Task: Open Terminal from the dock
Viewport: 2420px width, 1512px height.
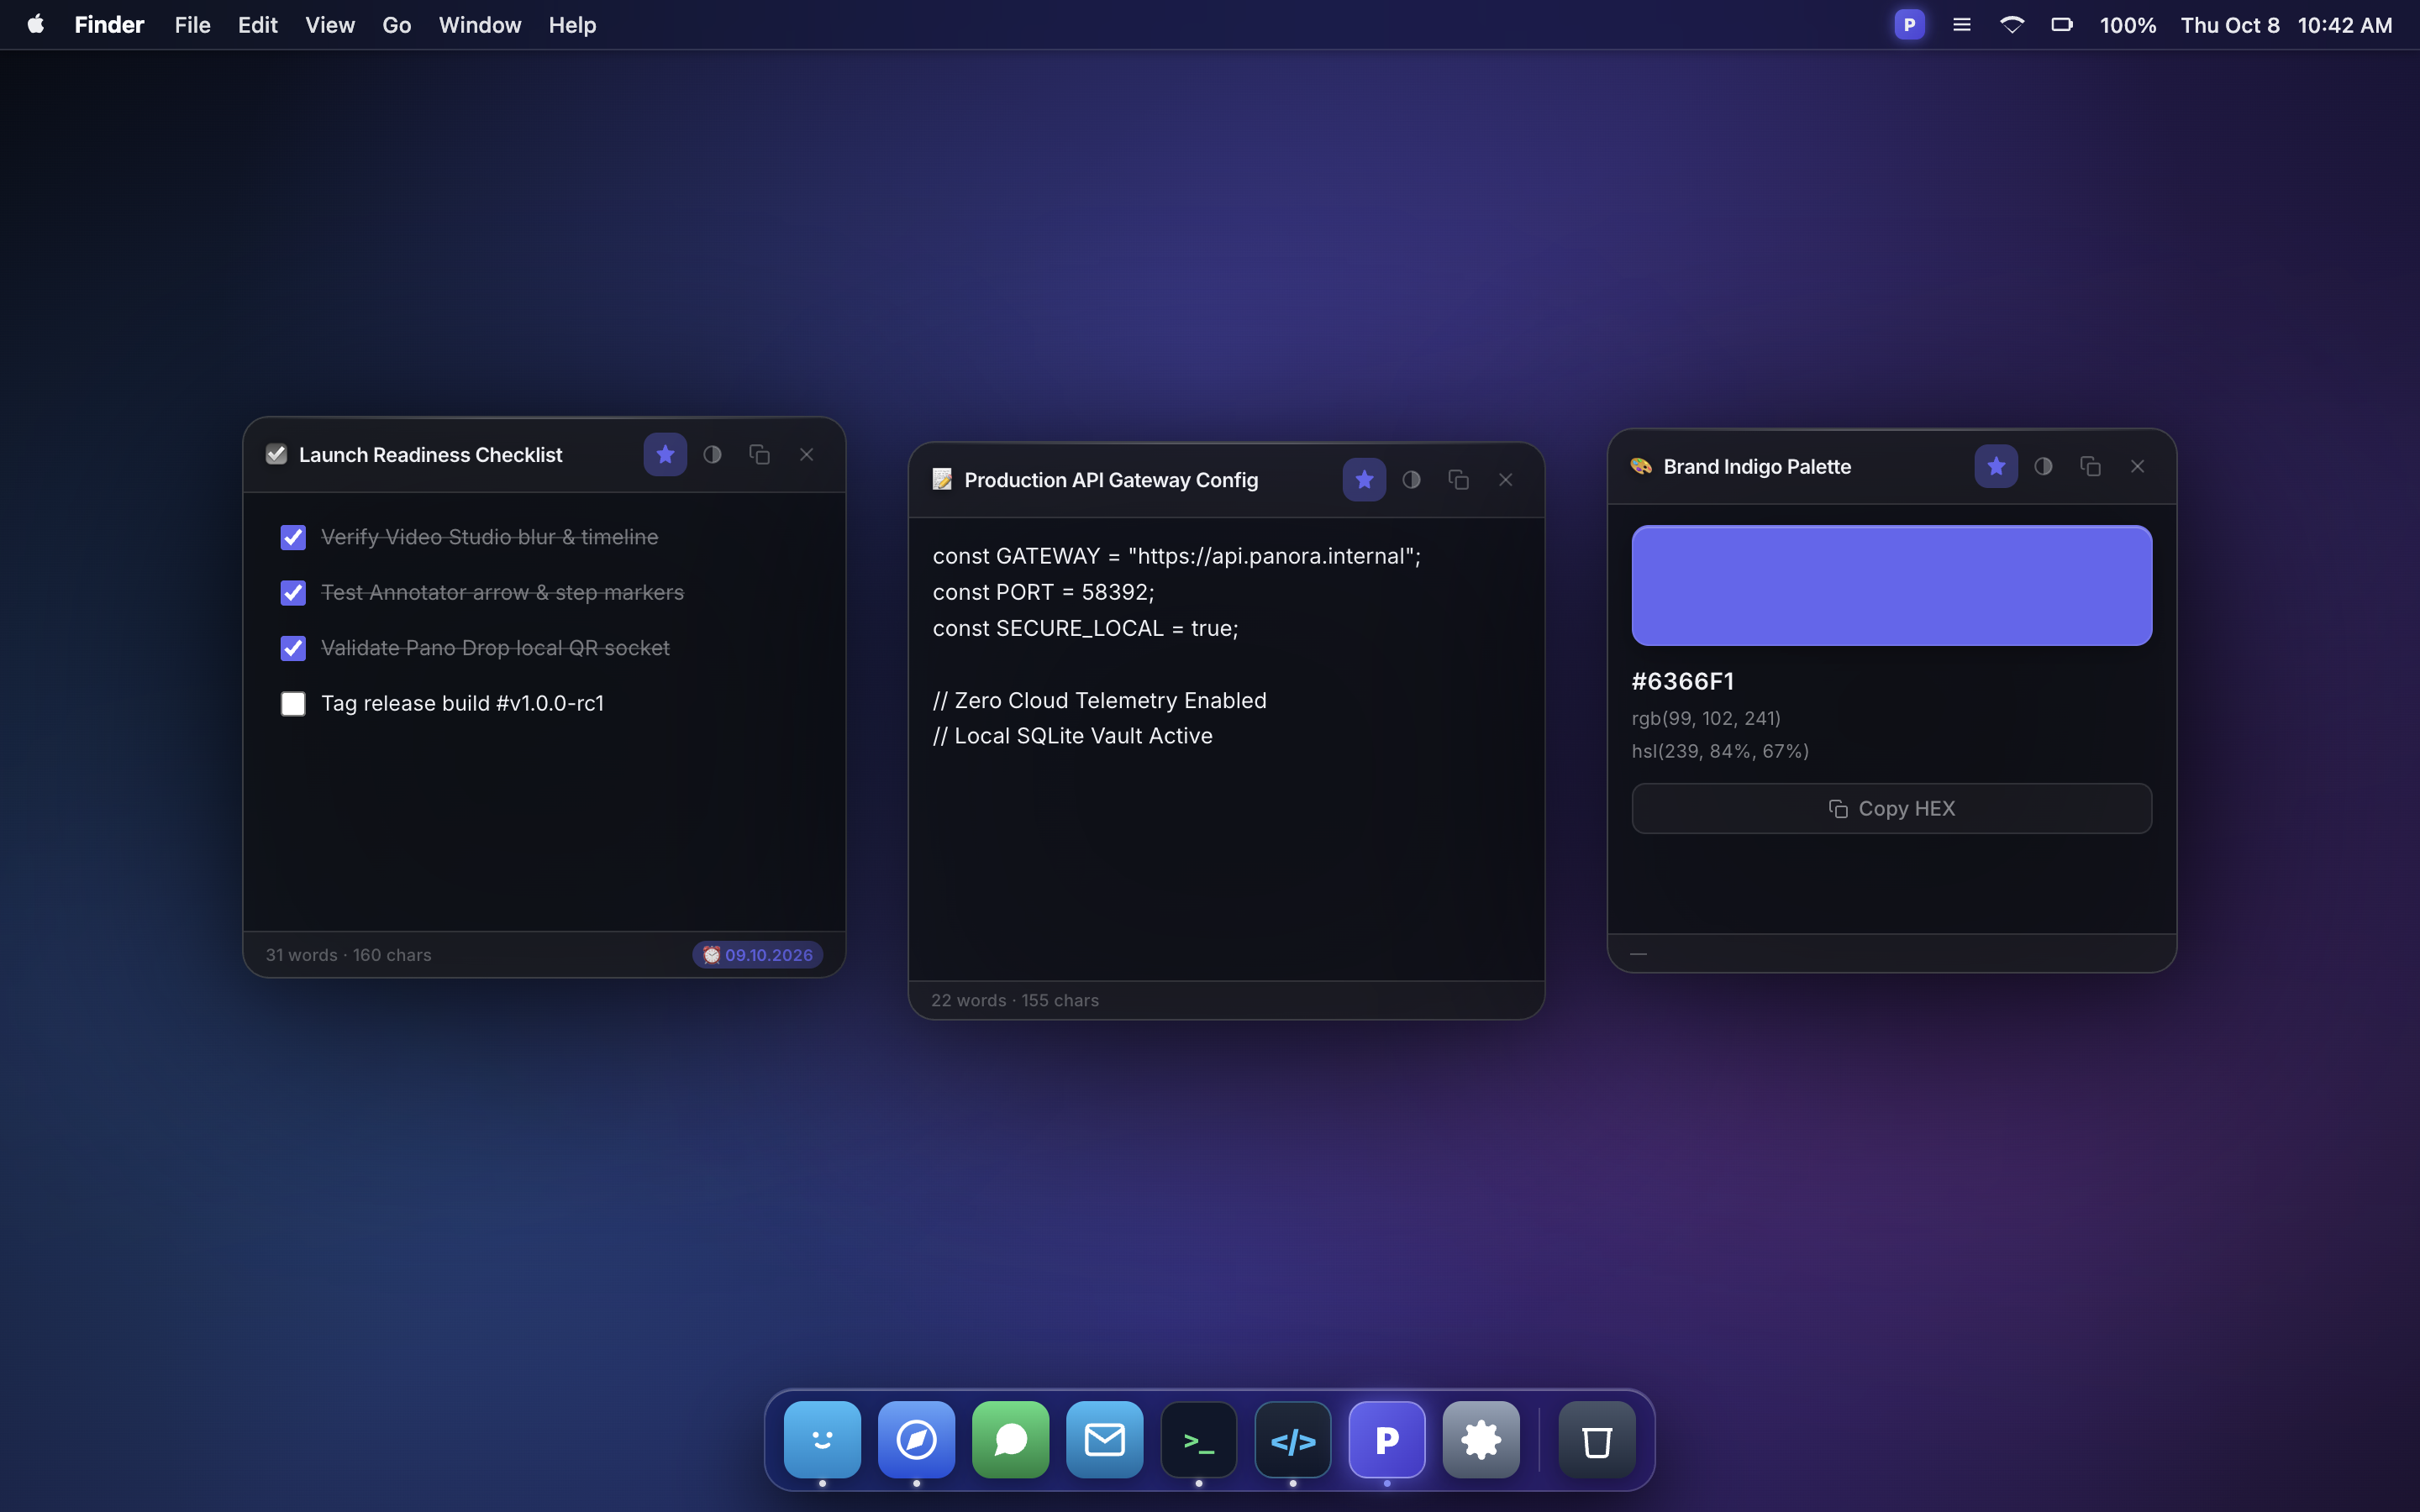Action: click(x=1199, y=1440)
